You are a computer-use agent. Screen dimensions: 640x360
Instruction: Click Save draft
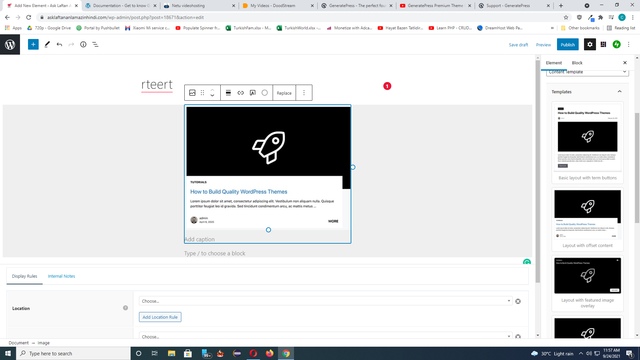518,45
